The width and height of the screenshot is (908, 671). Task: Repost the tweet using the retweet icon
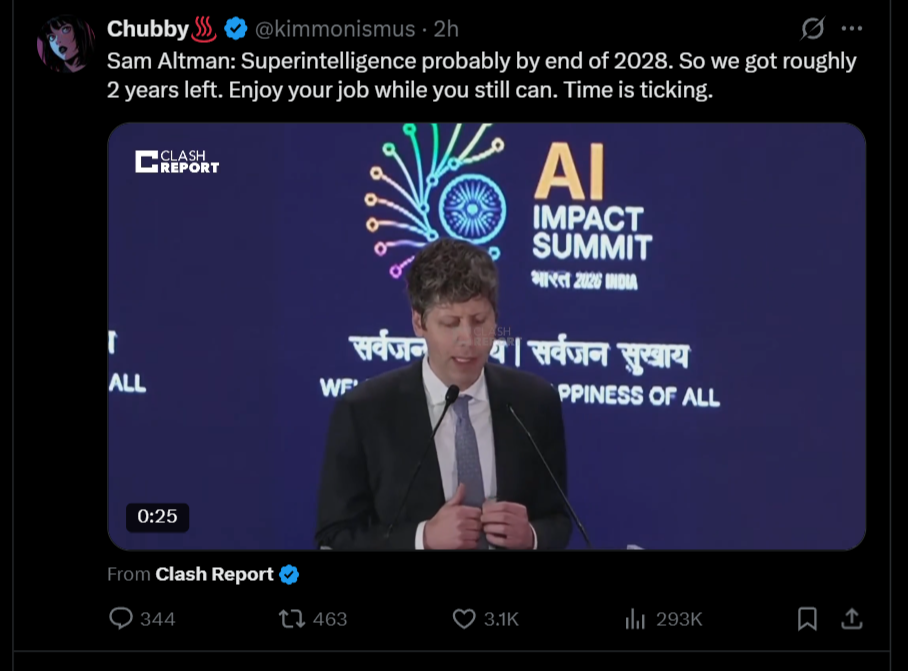(x=292, y=619)
